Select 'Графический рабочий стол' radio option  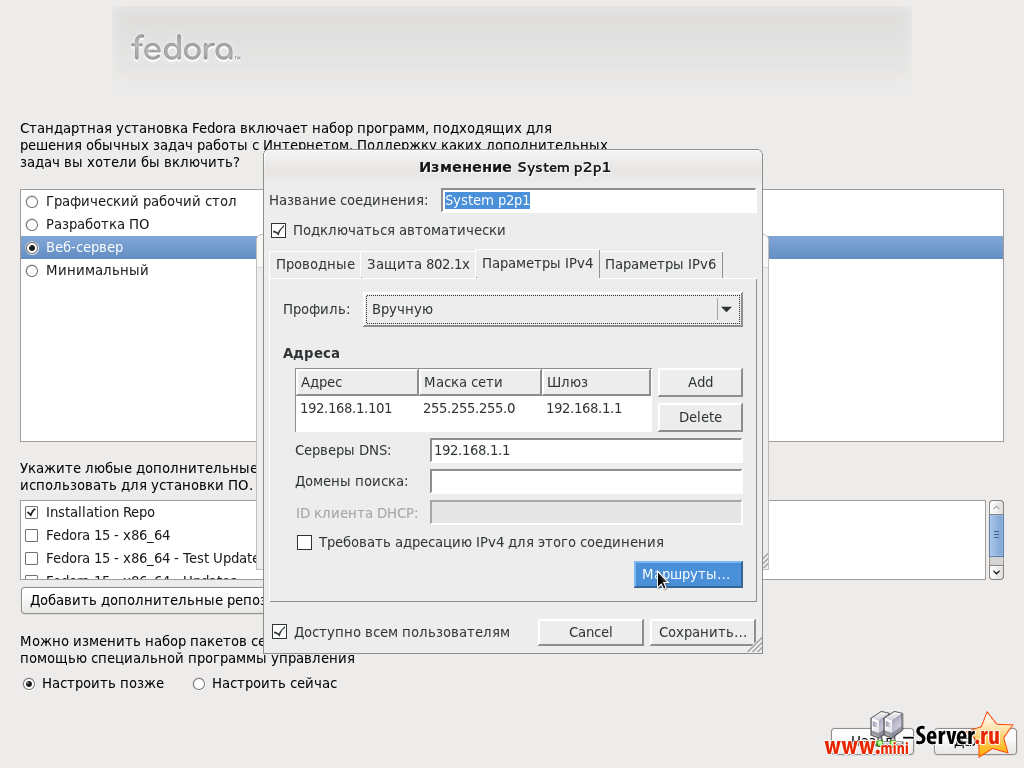32,202
